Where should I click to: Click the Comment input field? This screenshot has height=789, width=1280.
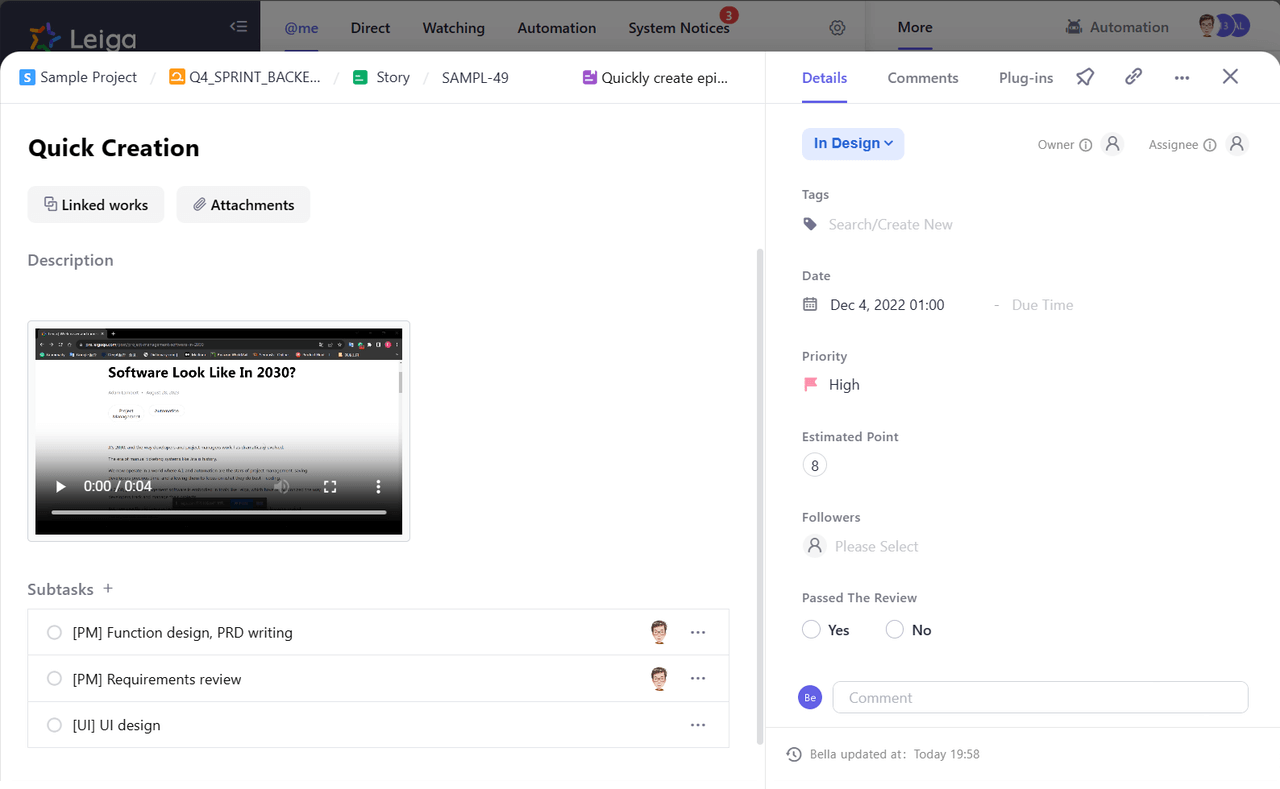point(1040,697)
